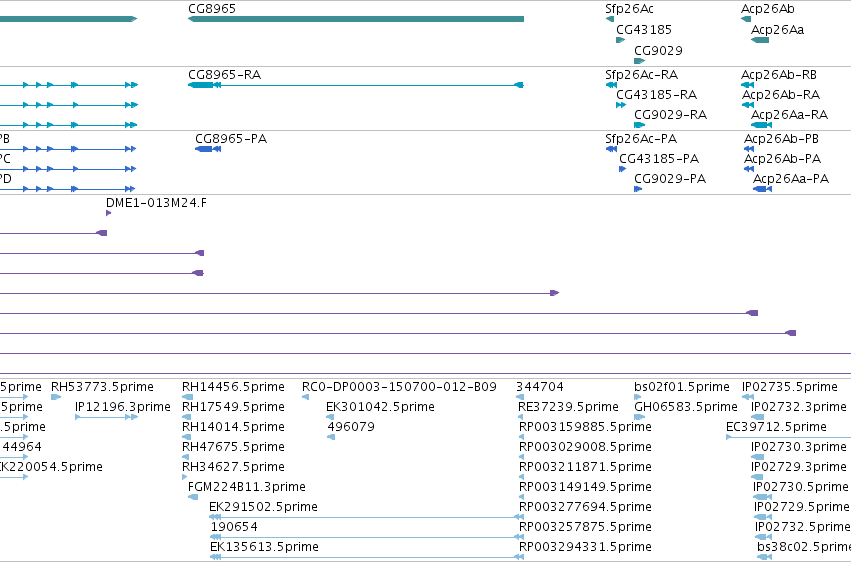Viewport: 851px width, 562px height.
Task: Click the RC0-DP0003-150700-012-B09 label
Action: pyautogui.click(x=399, y=387)
